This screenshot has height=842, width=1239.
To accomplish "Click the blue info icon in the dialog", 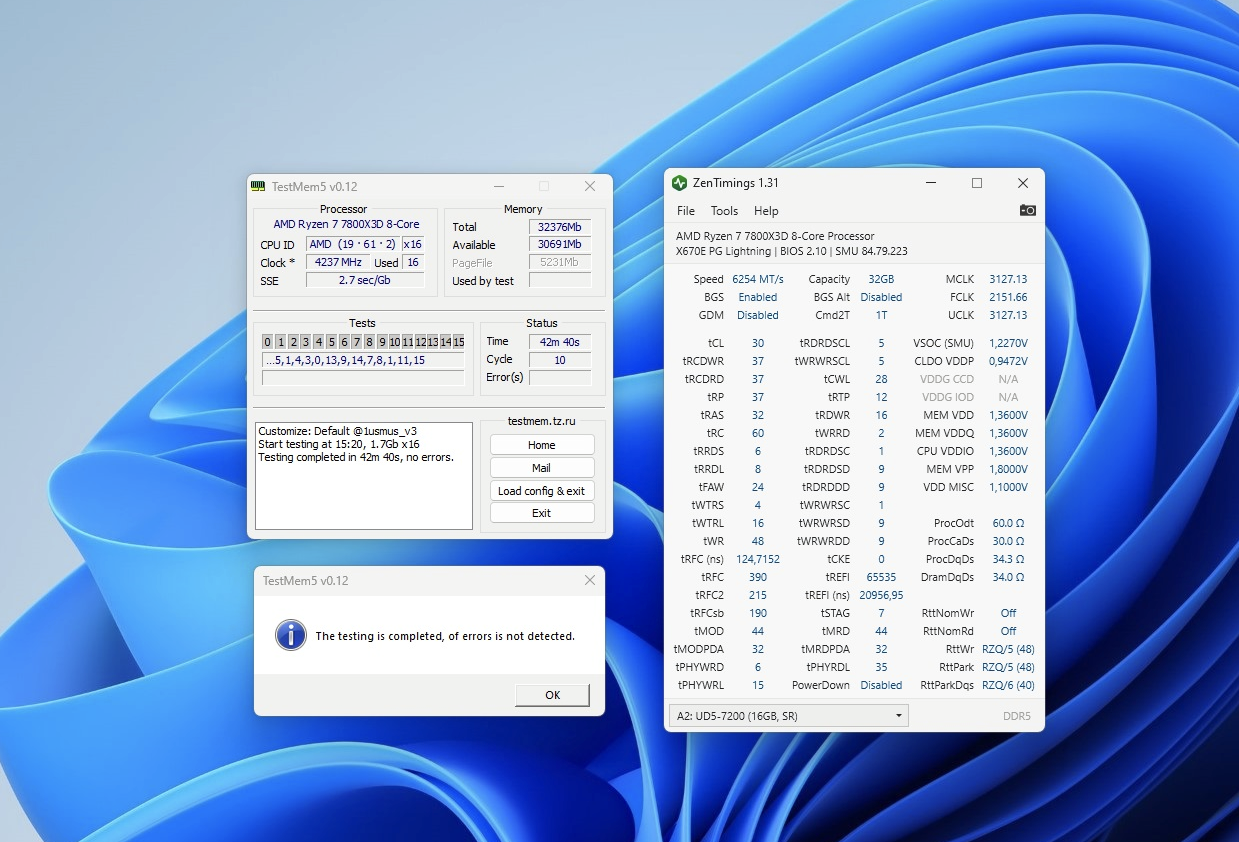I will pos(291,635).
